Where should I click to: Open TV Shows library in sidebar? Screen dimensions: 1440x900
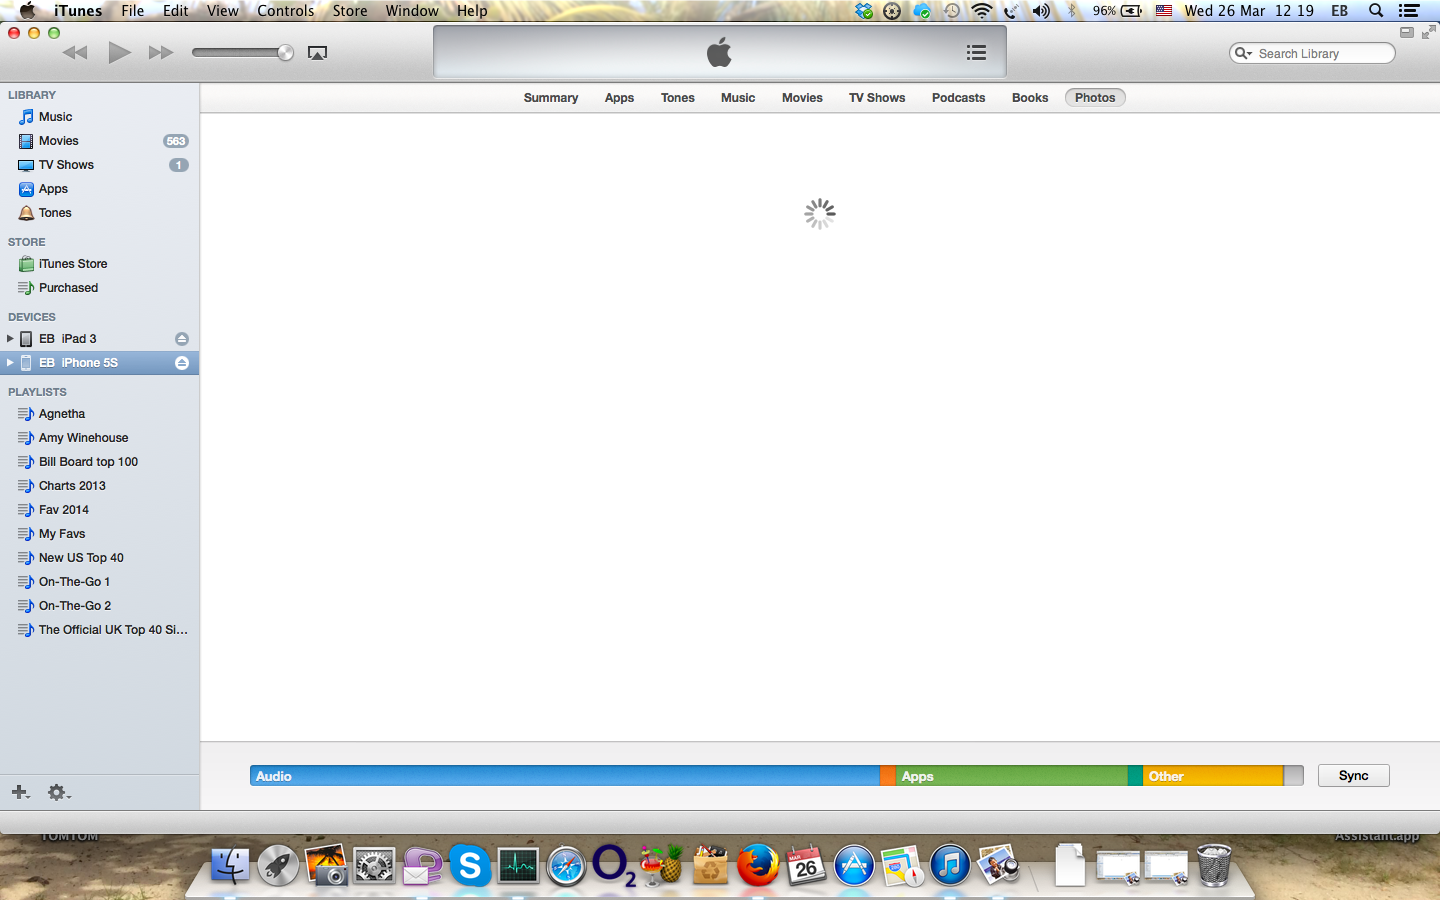point(99,165)
